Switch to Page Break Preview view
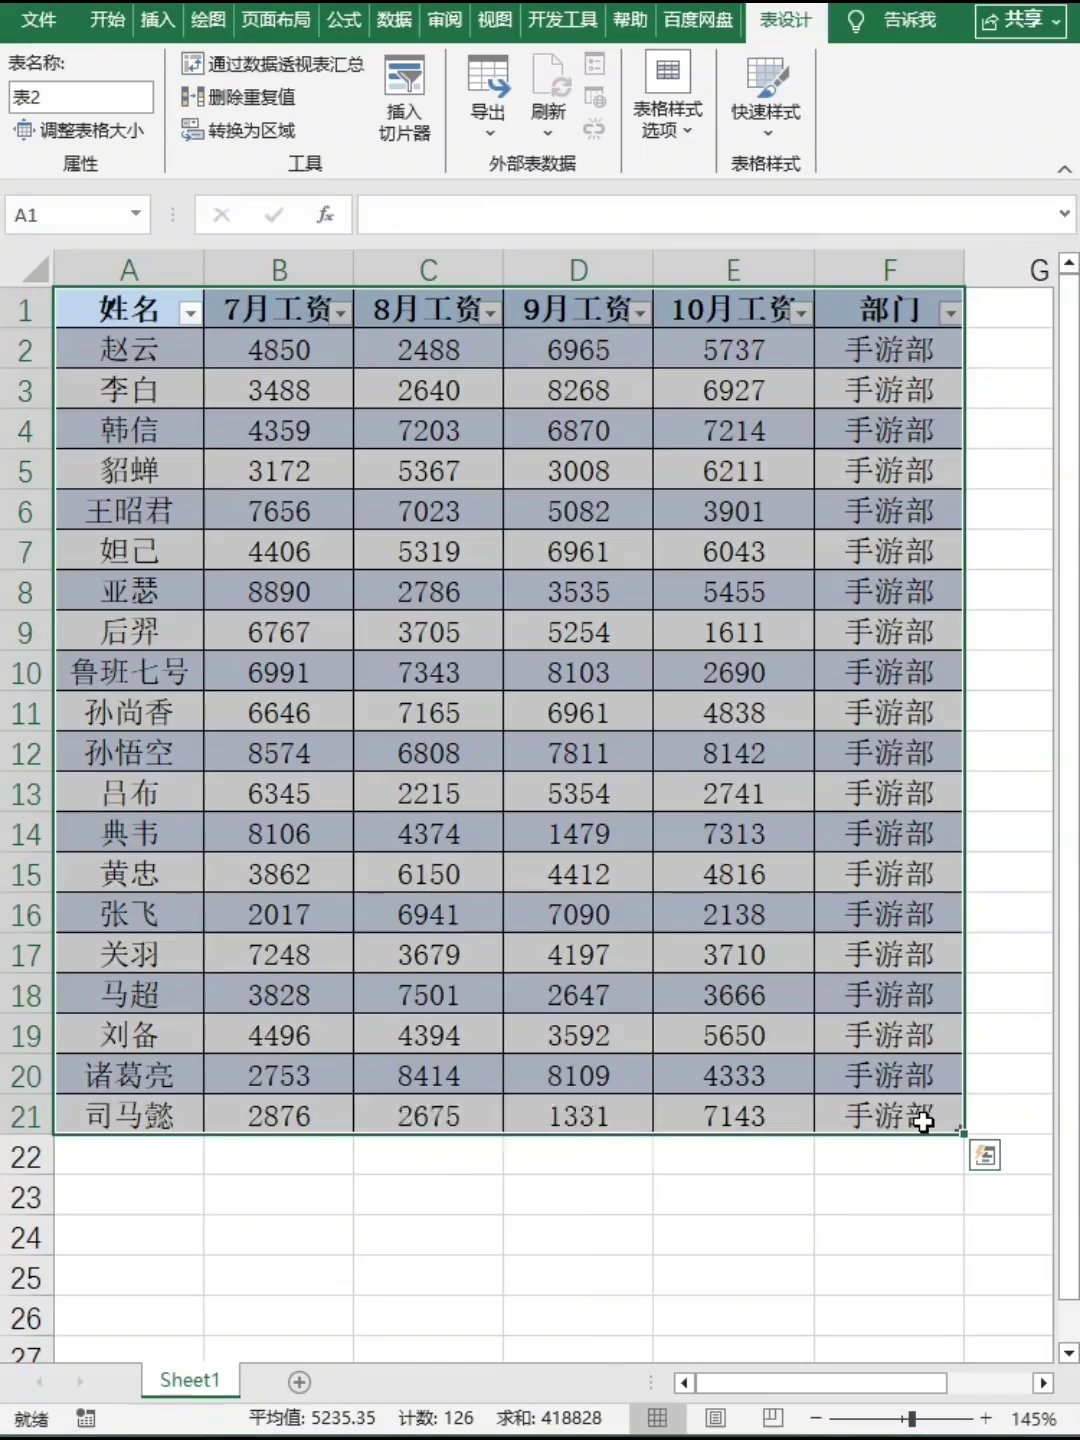Image resolution: width=1080 pixels, height=1440 pixels. click(x=773, y=1418)
